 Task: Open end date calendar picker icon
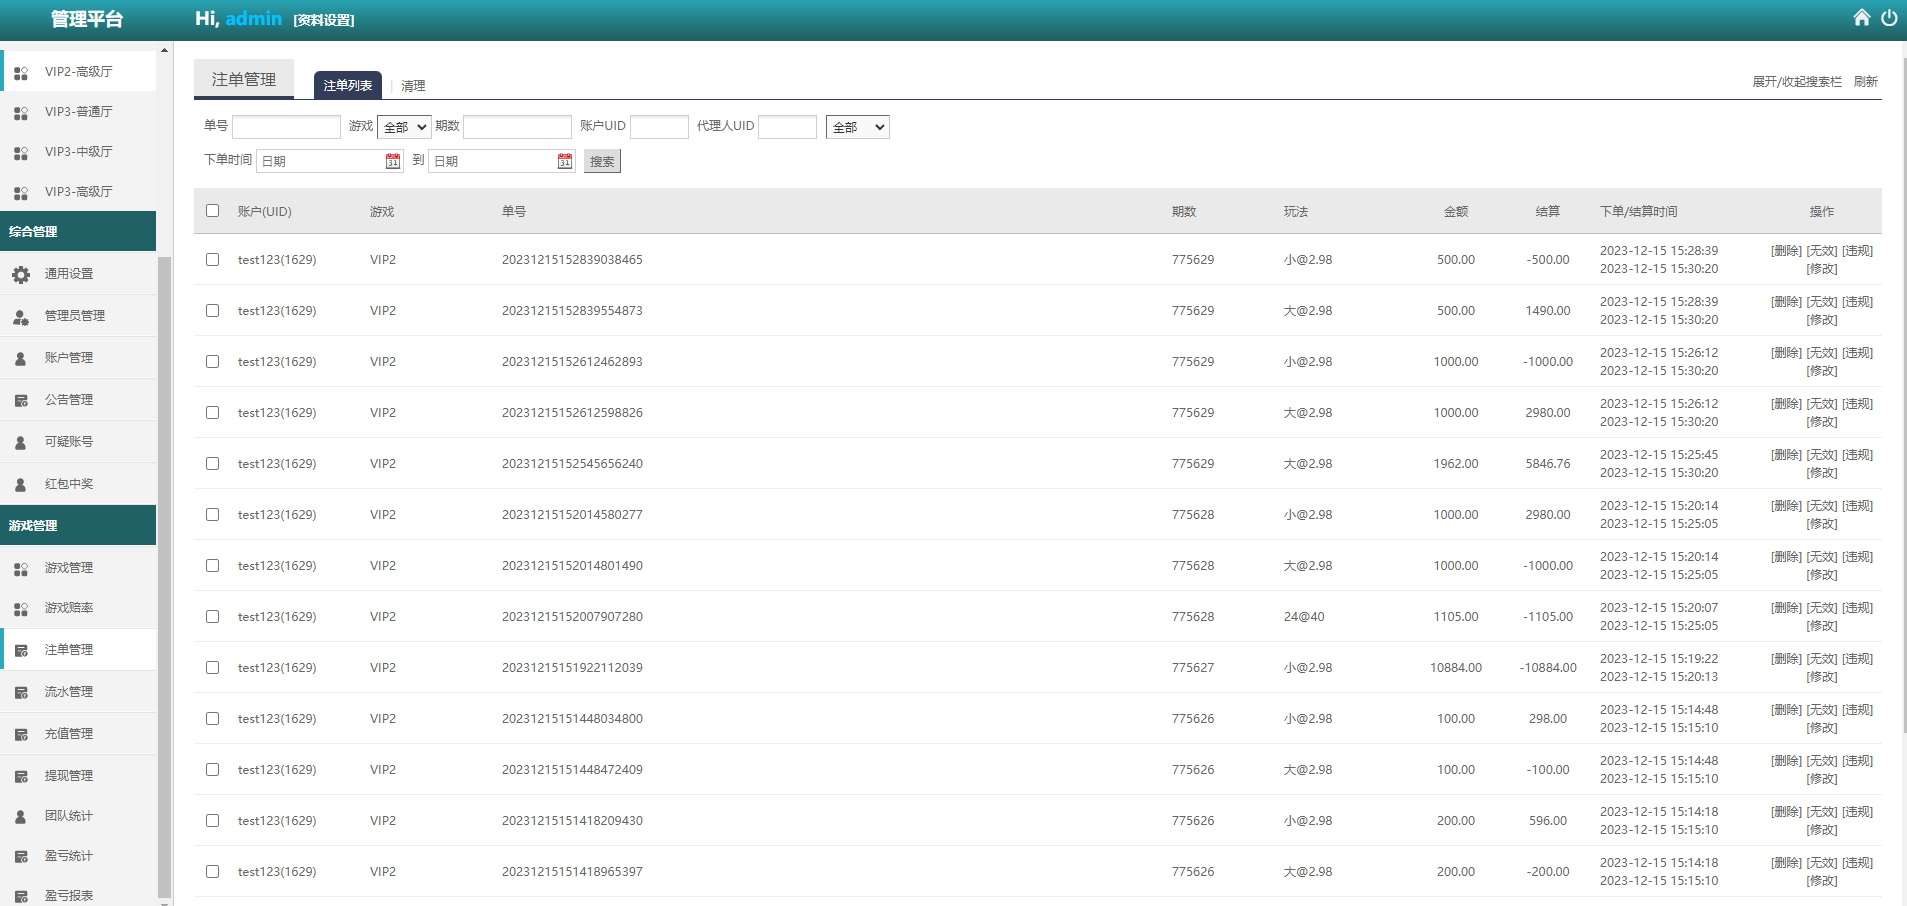(565, 161)
